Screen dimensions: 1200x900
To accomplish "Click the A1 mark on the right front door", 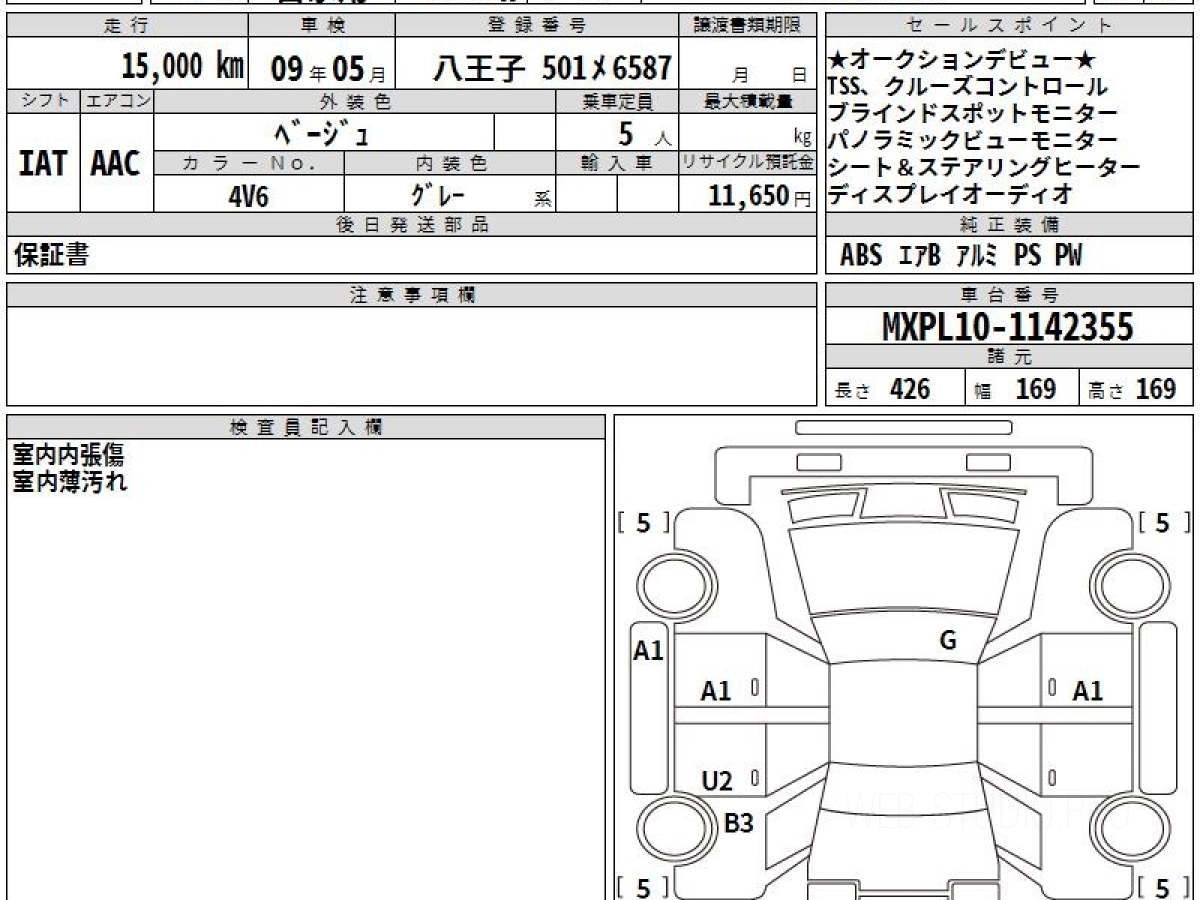I will [1088, 691].
